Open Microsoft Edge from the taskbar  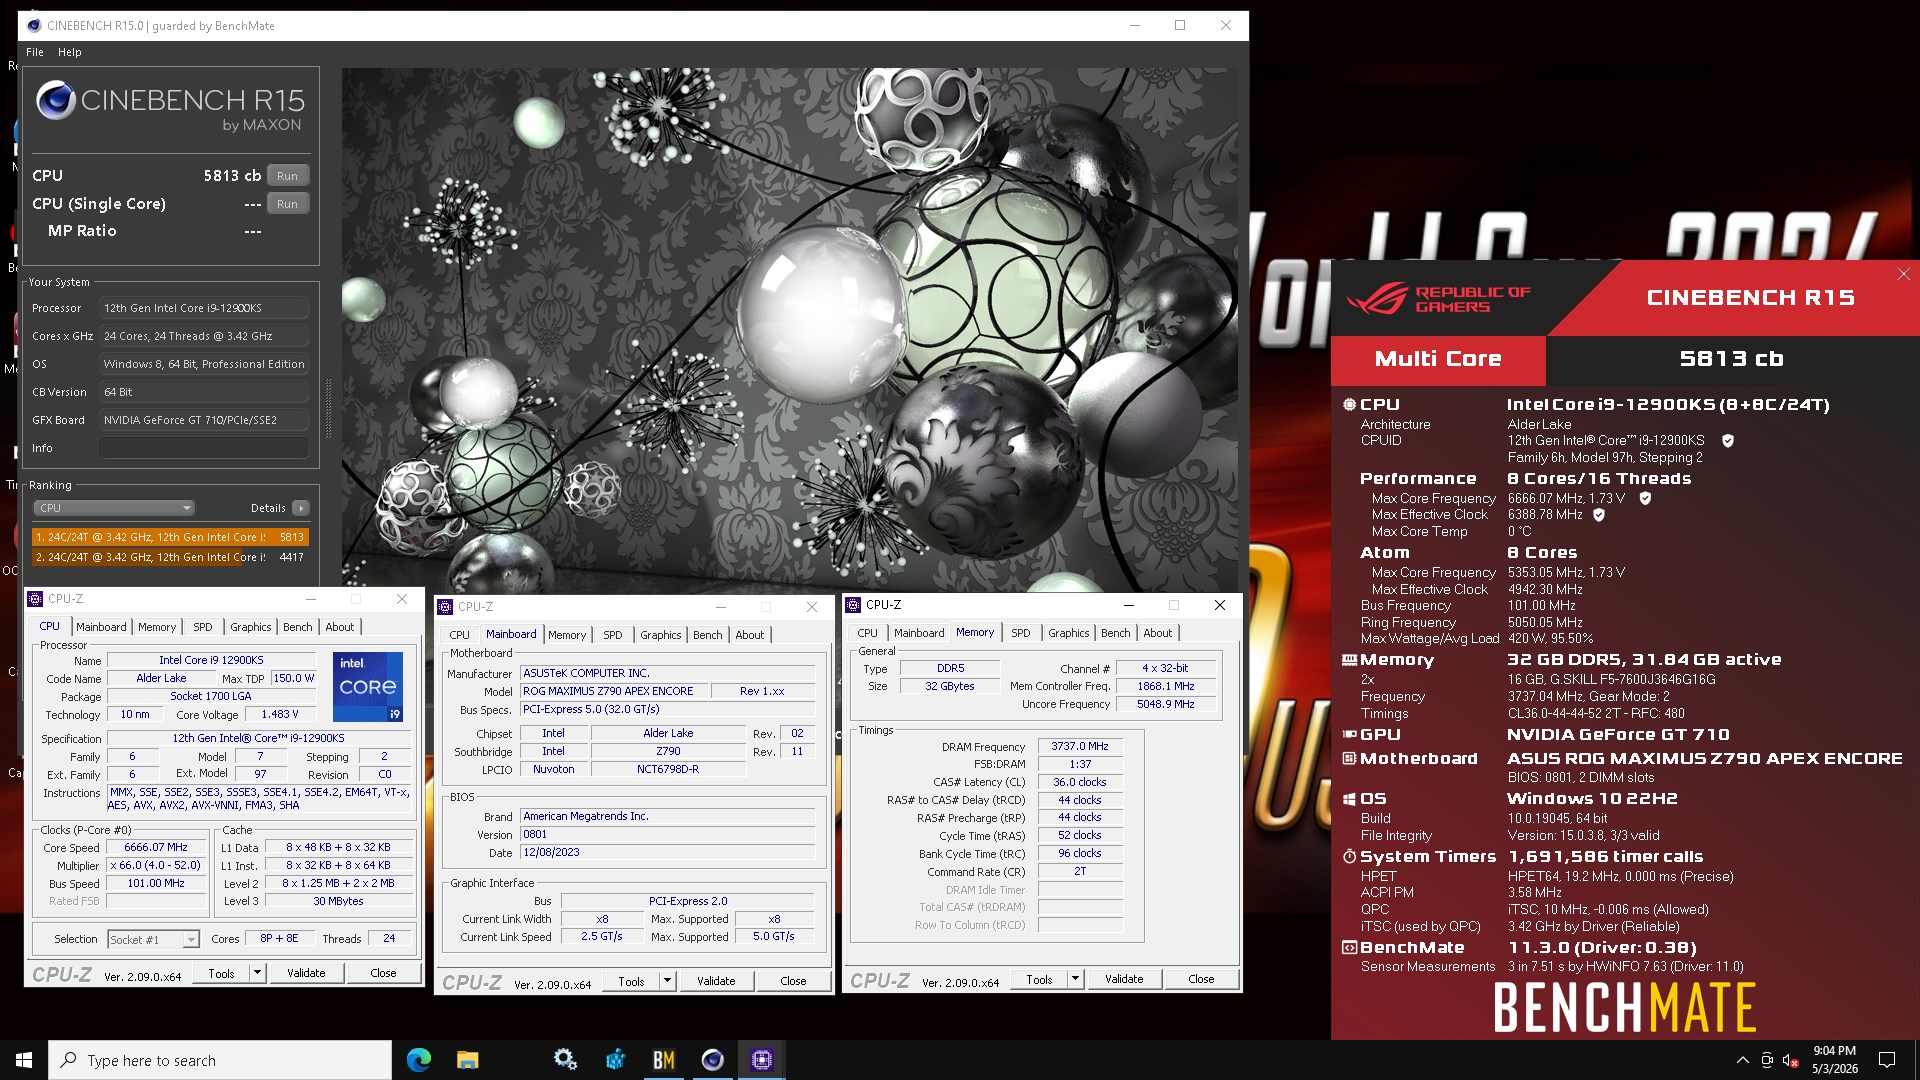click(x=418, y=1060)
